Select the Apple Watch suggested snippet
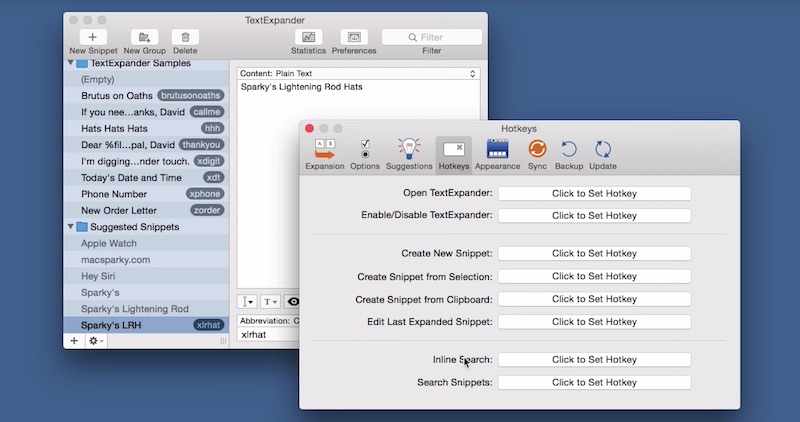The height and width of the screenshot is (422, 800). point(146,243)
